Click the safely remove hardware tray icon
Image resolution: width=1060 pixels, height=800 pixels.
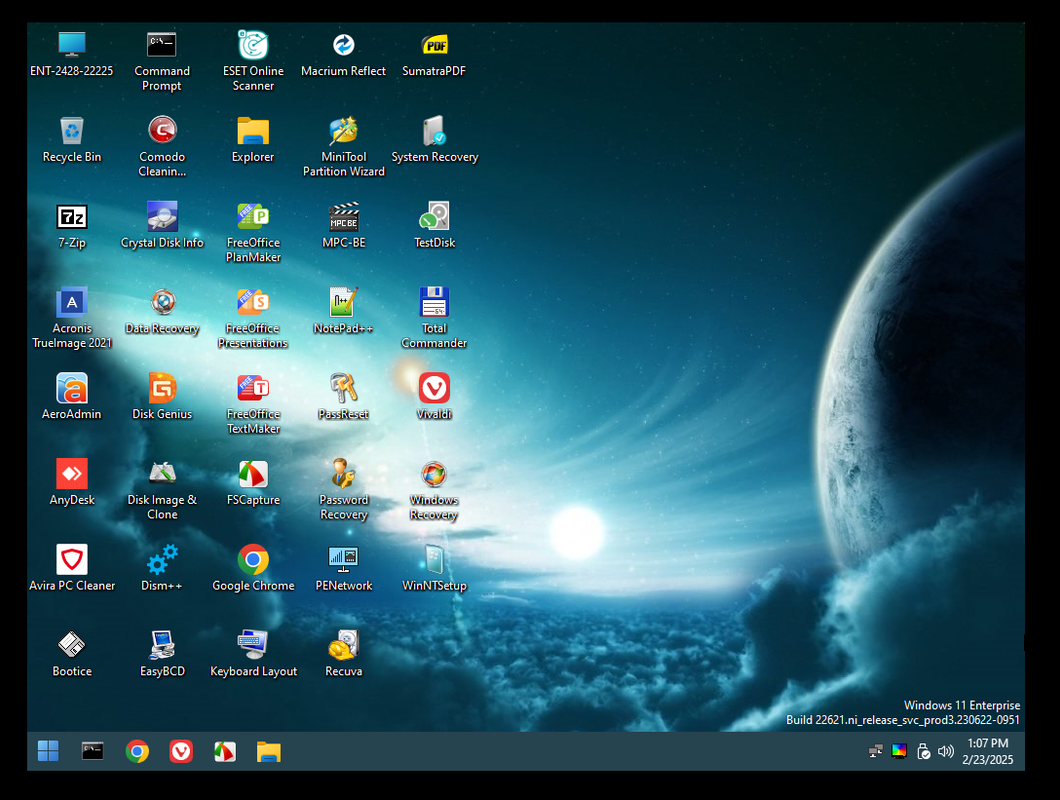coord(923,751)
